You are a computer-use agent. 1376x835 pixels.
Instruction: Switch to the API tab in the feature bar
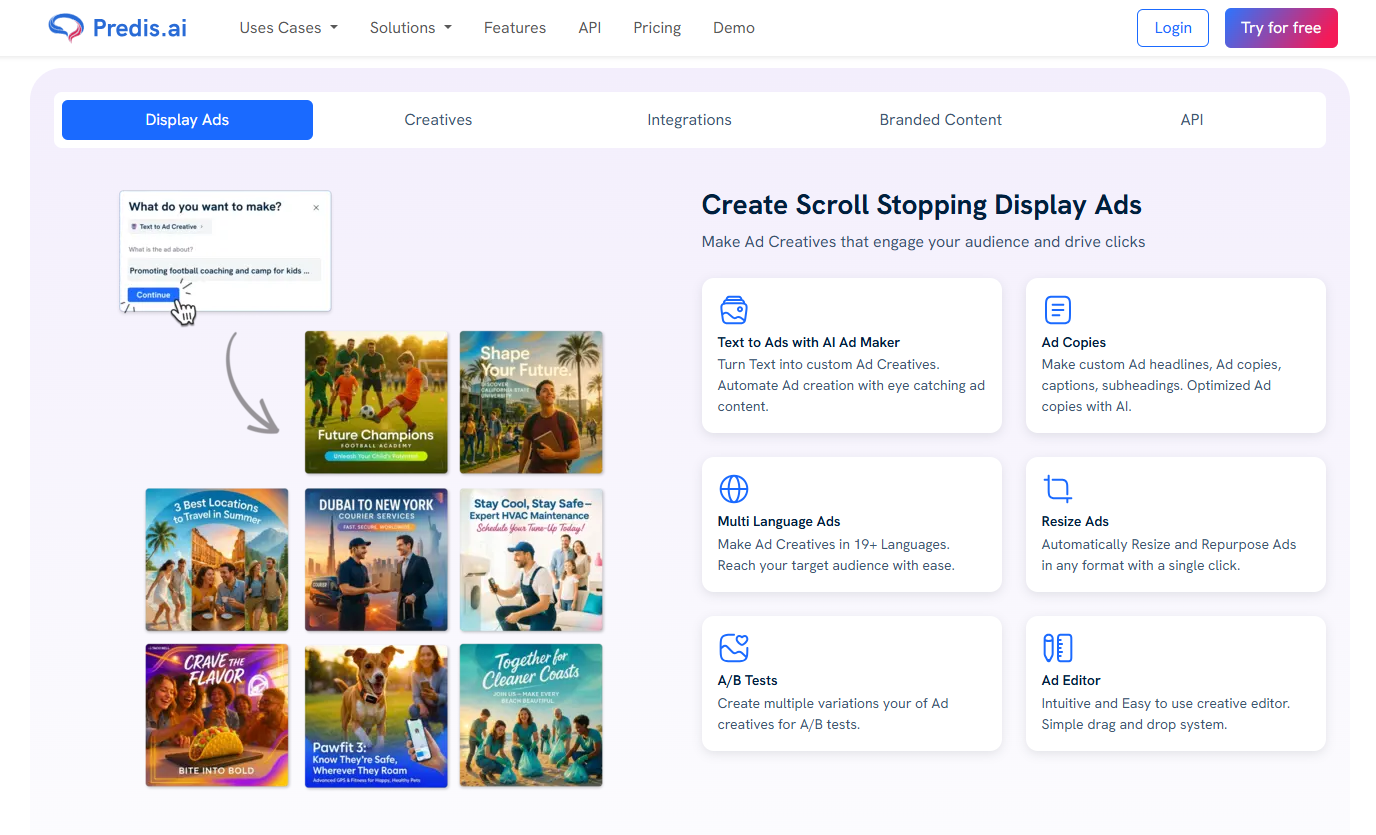coord(1192,120)
